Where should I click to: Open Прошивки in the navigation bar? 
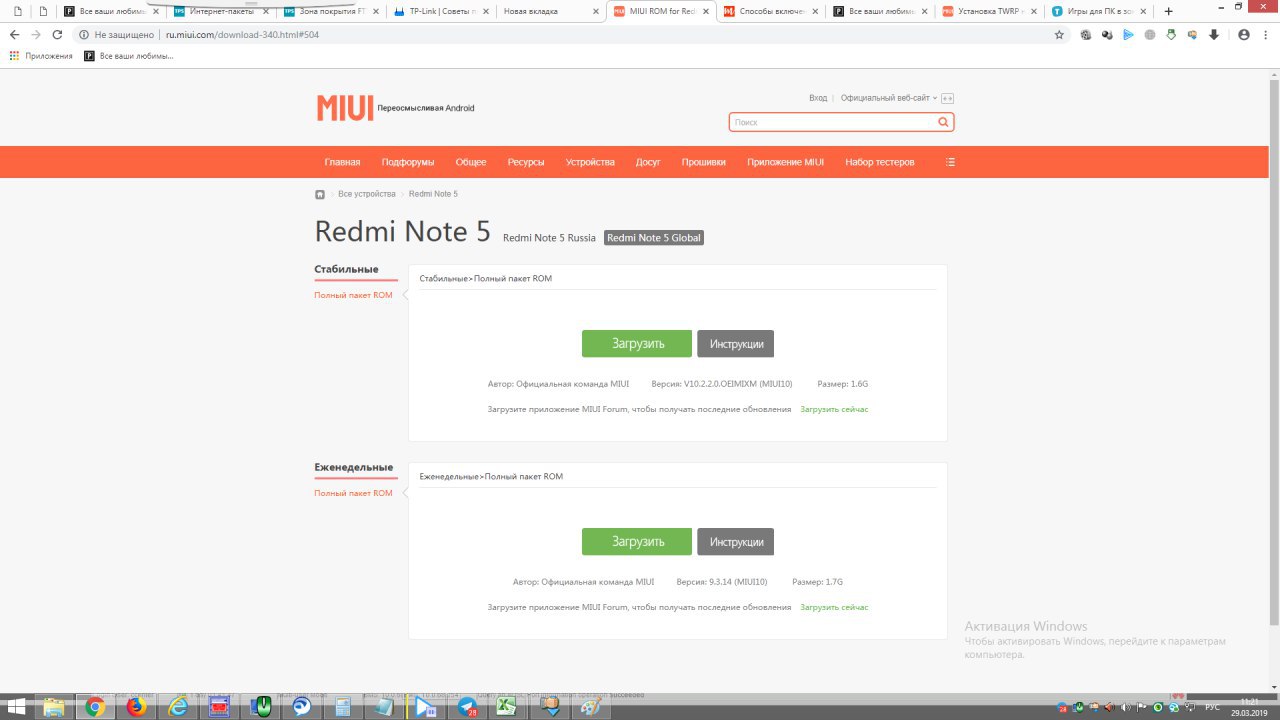pyautogui.click(x=704, y=162)
